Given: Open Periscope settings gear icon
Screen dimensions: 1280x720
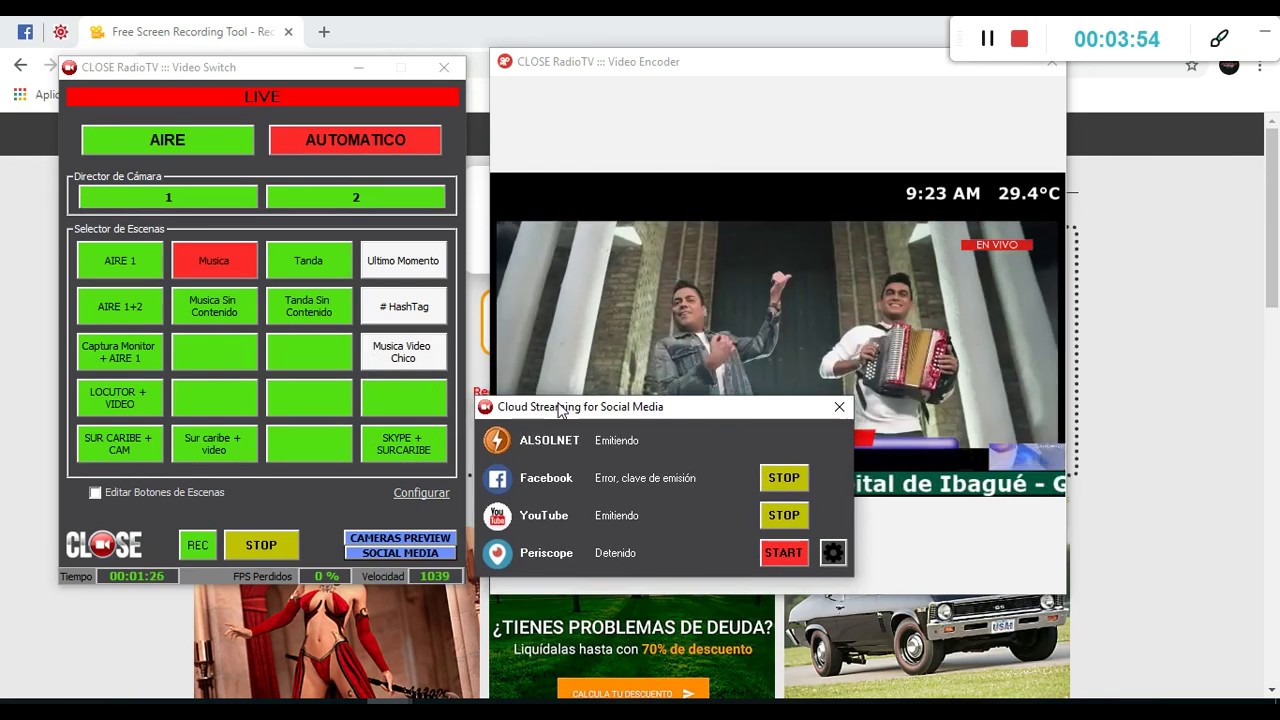Looking at the screenshot, I should pyautogui.click(x=833, y=552).
